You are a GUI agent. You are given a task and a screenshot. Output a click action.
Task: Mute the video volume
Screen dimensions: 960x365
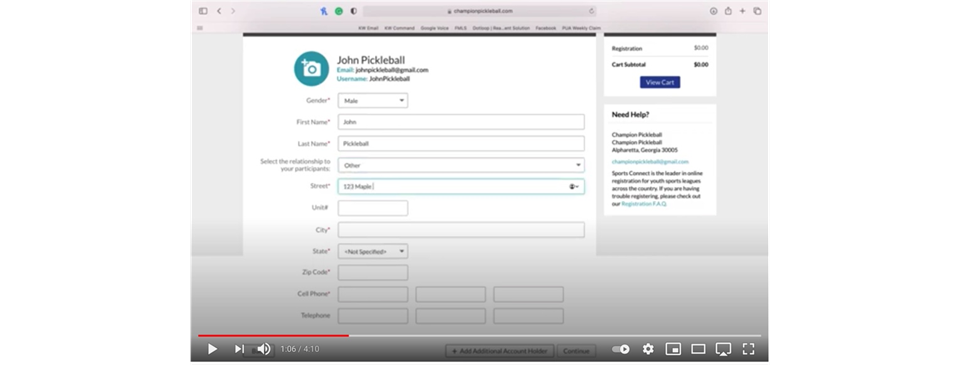[x=264, y=349]
